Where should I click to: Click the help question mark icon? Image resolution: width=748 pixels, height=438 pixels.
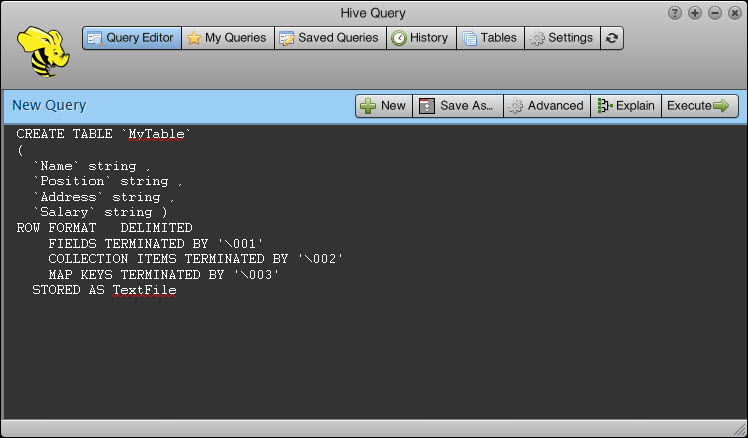pos(675,13)
